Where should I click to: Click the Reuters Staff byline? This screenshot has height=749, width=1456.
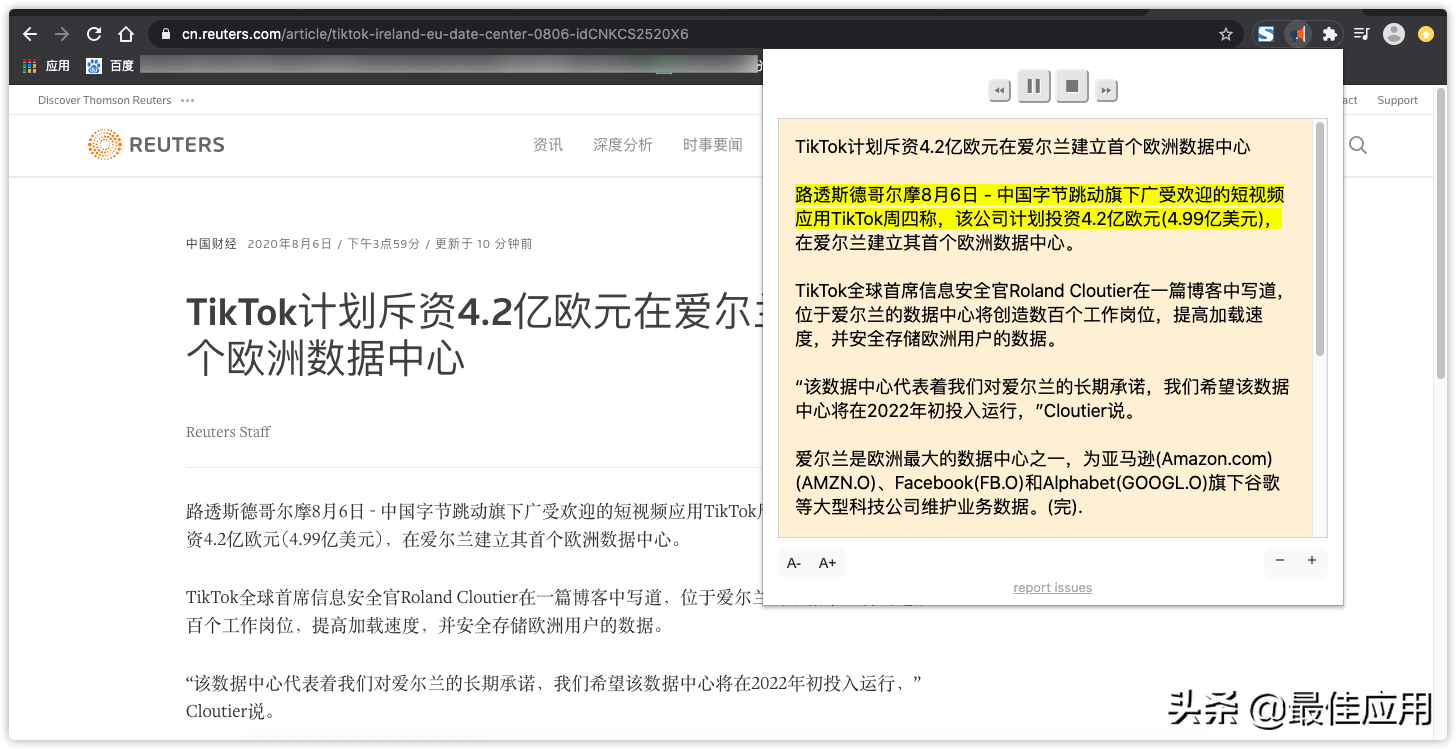click(x=228, y=432)
